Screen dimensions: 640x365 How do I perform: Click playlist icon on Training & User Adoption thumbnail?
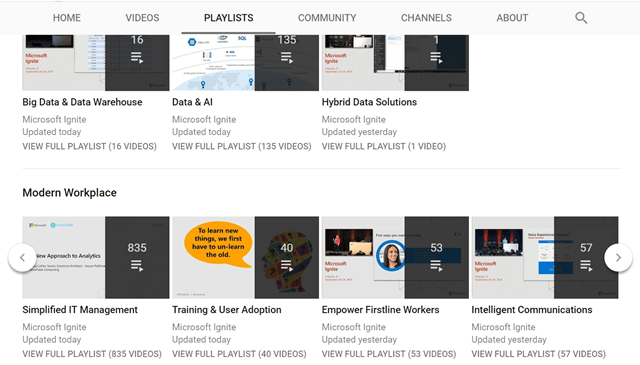click(287, 266)
